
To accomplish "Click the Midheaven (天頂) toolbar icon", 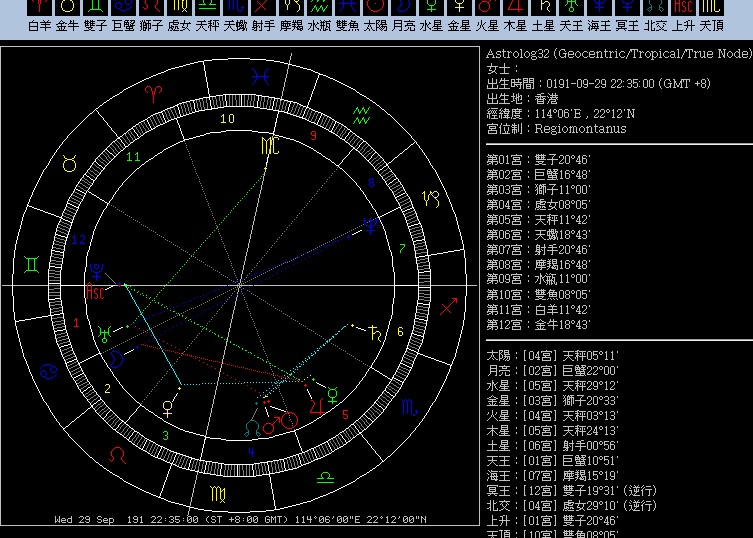I will pos(711,7).
